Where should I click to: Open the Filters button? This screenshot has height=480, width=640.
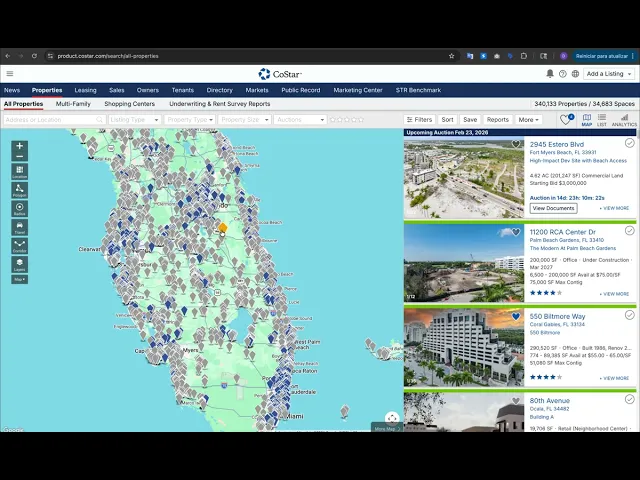[419, 120]
